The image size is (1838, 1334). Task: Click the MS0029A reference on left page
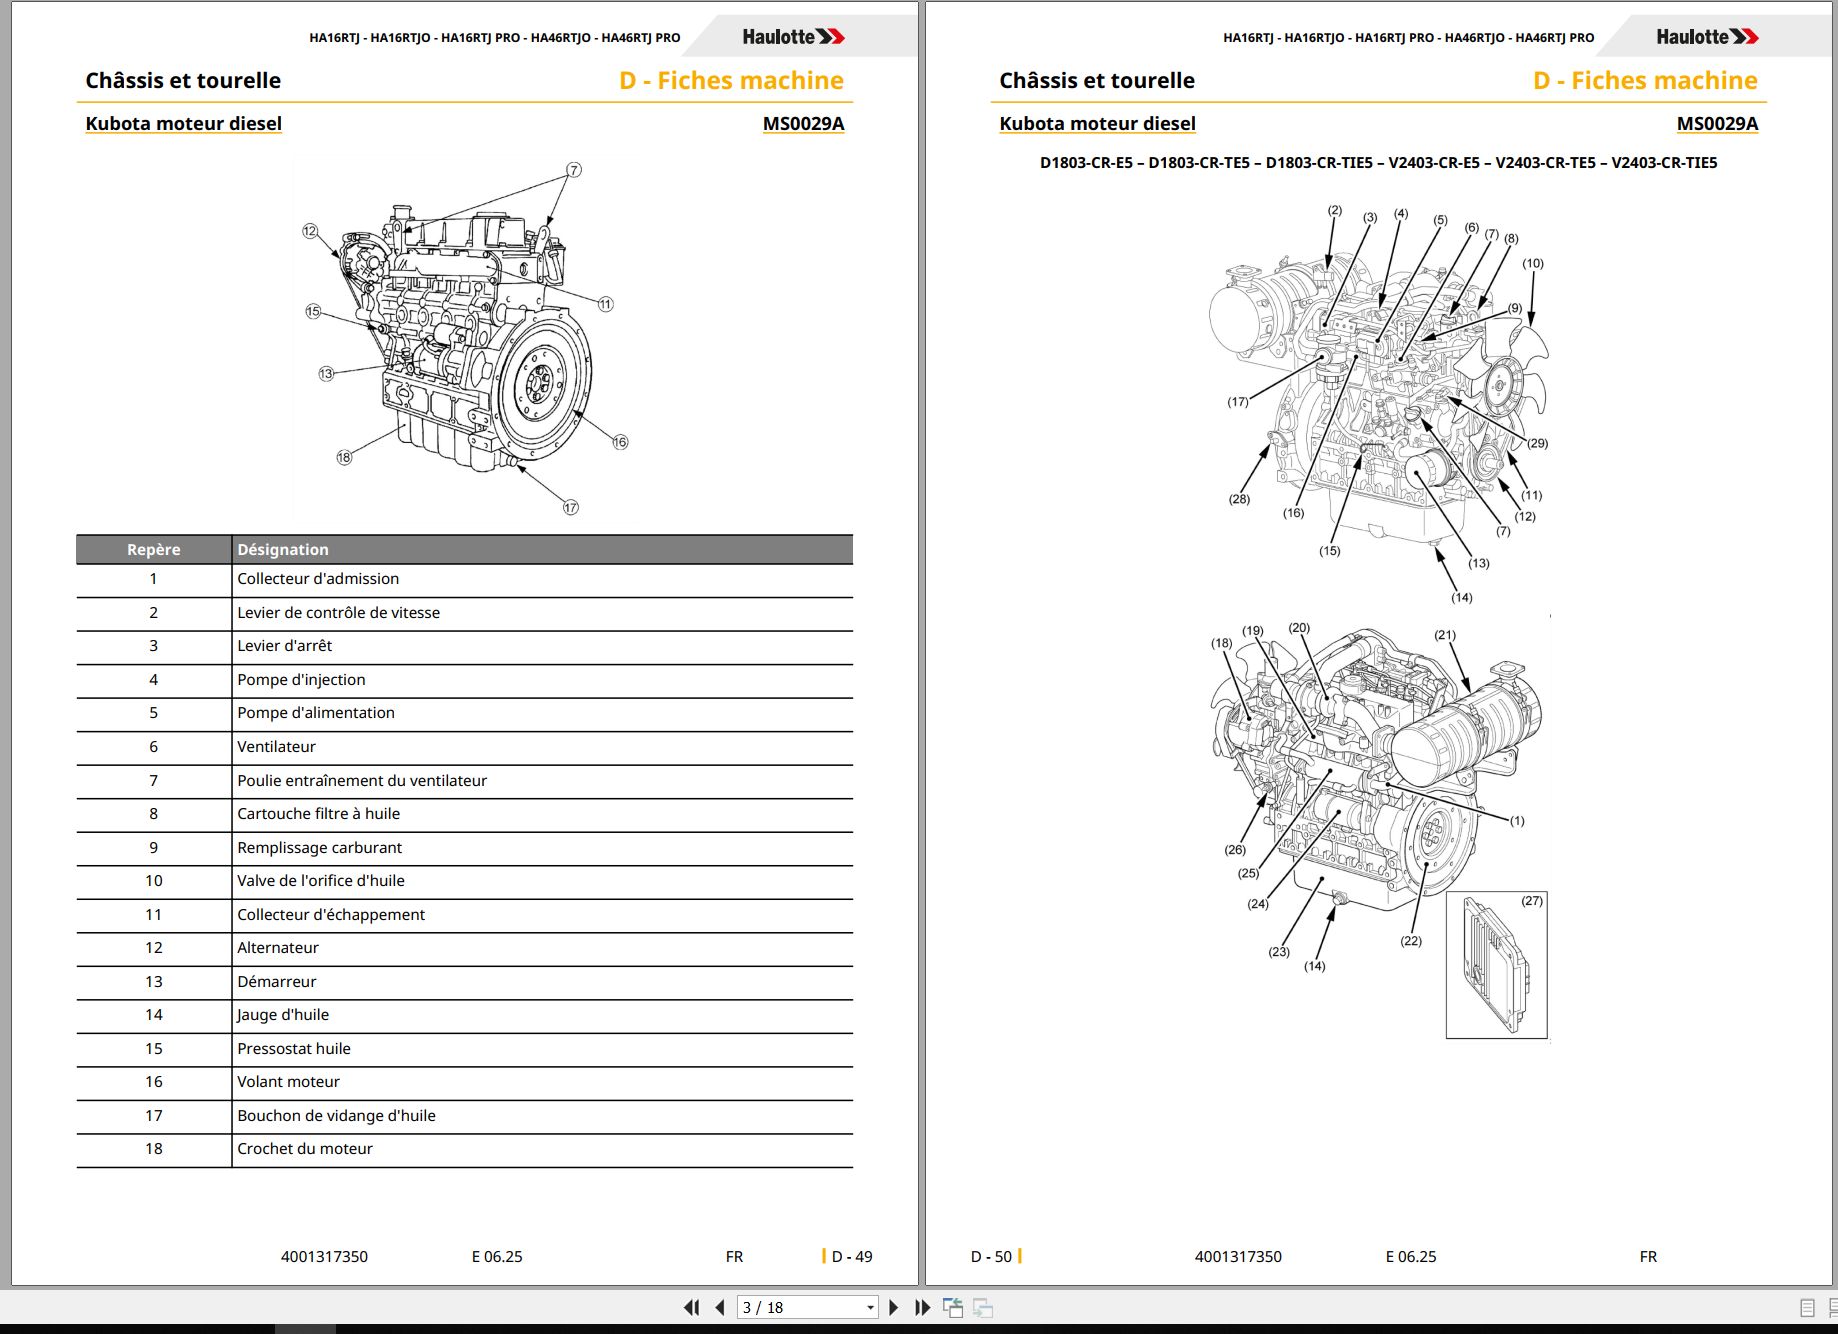click(x=803, y=123)
